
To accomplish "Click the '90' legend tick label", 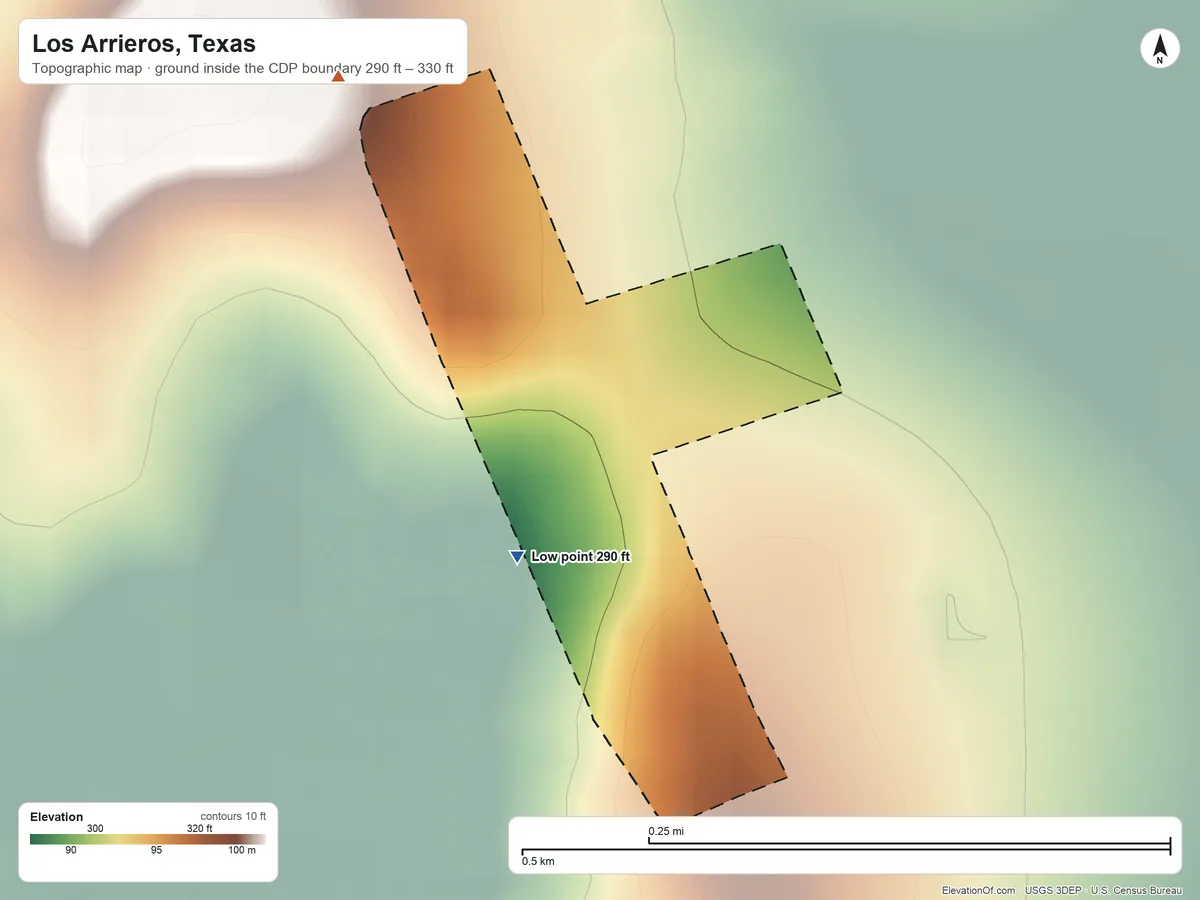I will coord(71,850).
